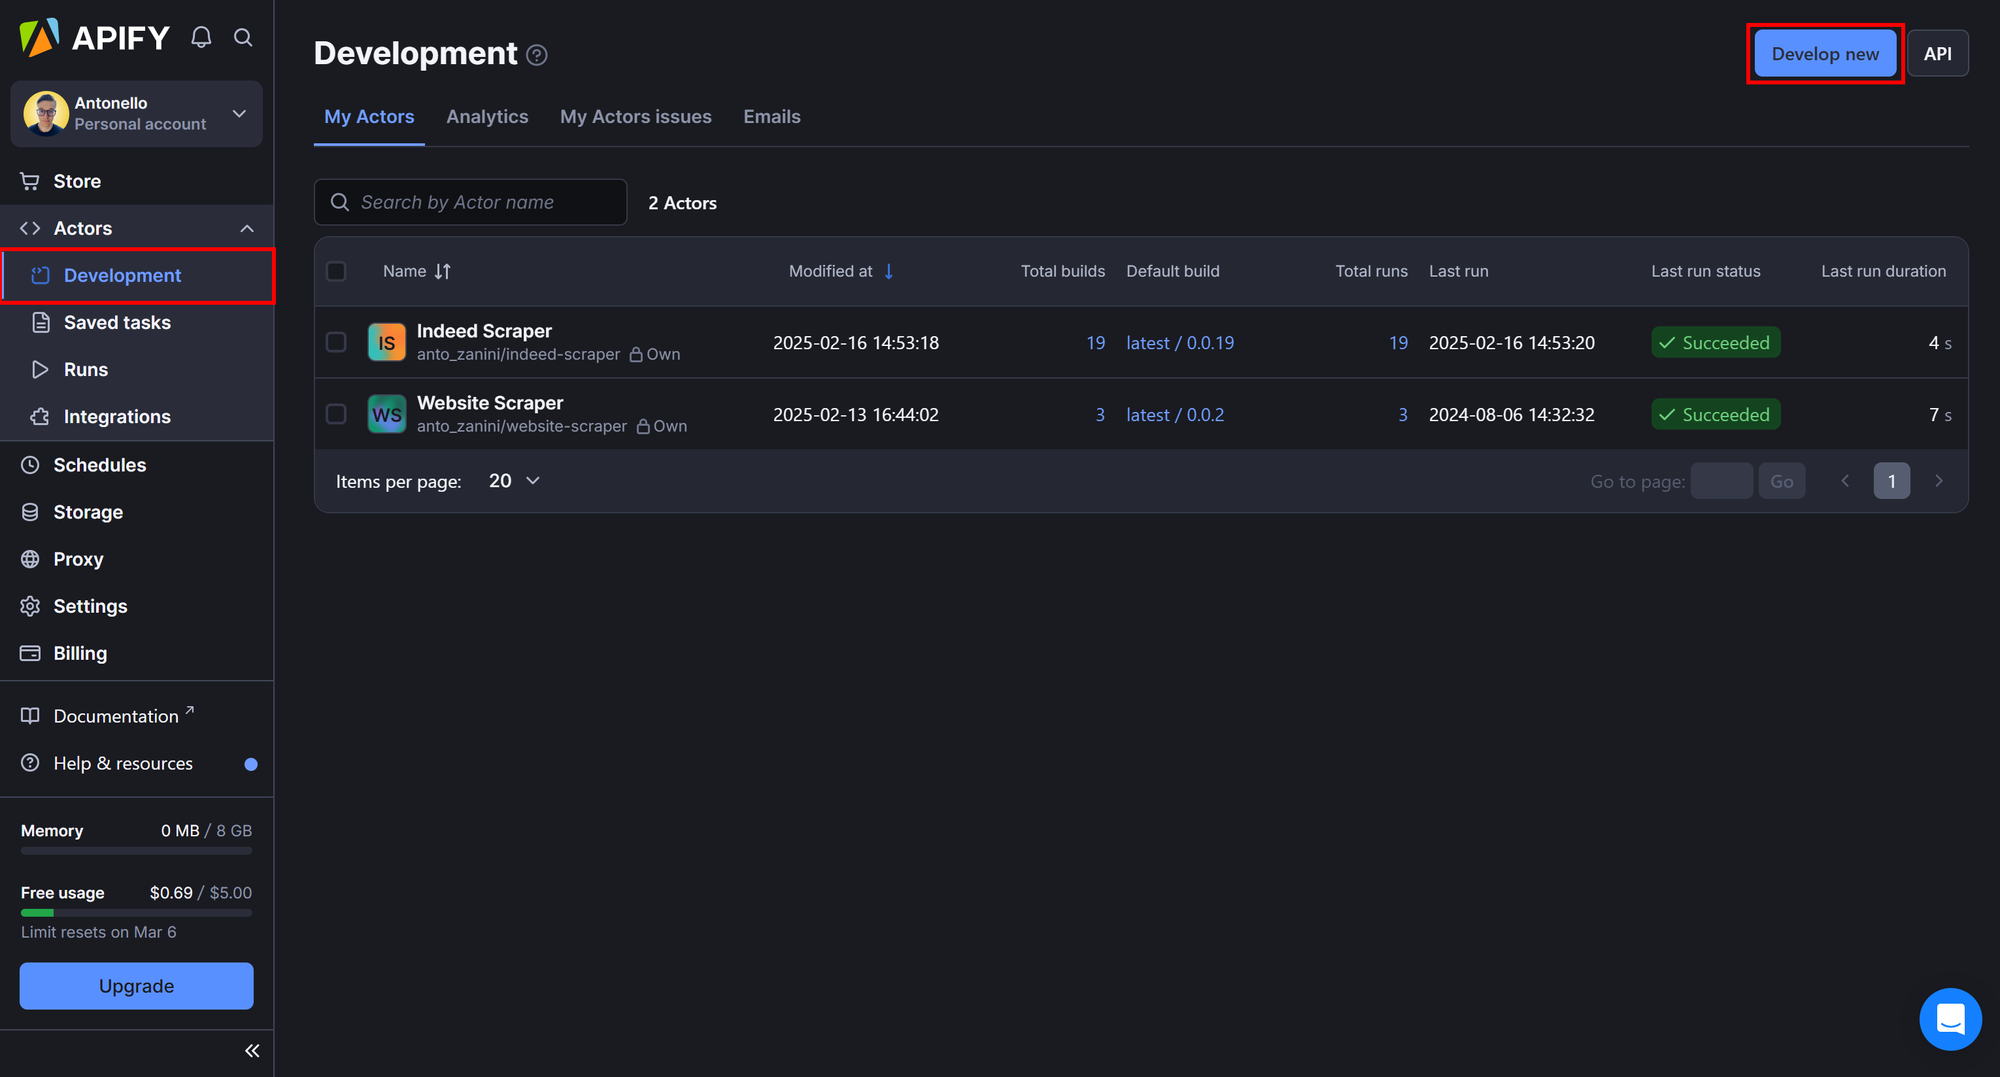
Task: Check the Indeed Scraper row checkbox
Action: [336, 342]
